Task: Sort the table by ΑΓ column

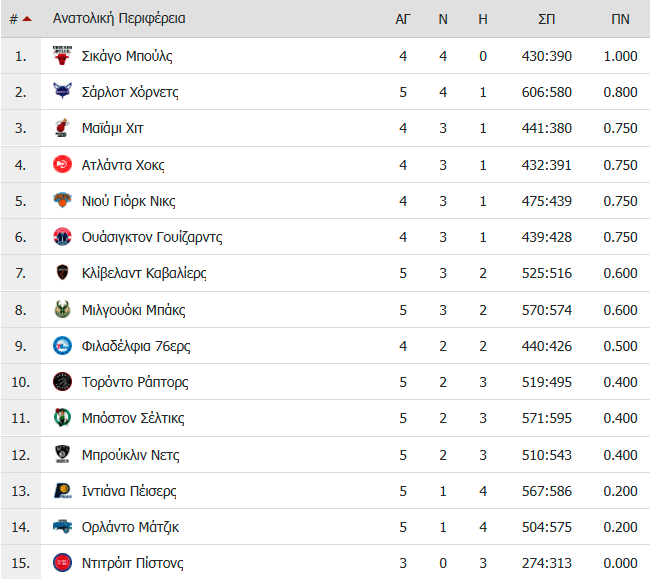Action: click(403, 19)
